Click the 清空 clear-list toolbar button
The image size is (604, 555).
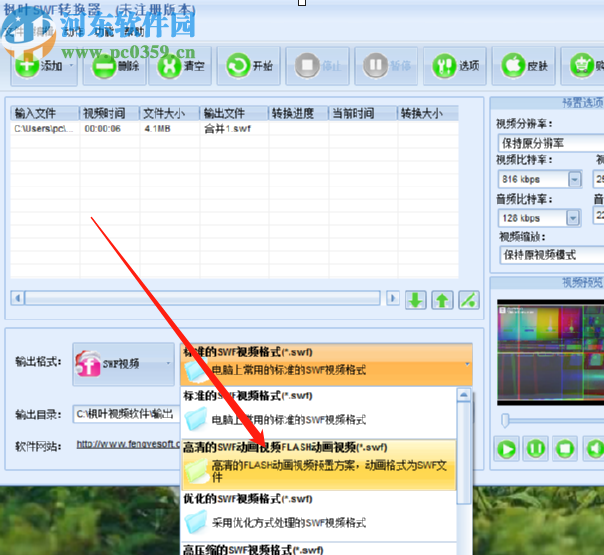180,66
